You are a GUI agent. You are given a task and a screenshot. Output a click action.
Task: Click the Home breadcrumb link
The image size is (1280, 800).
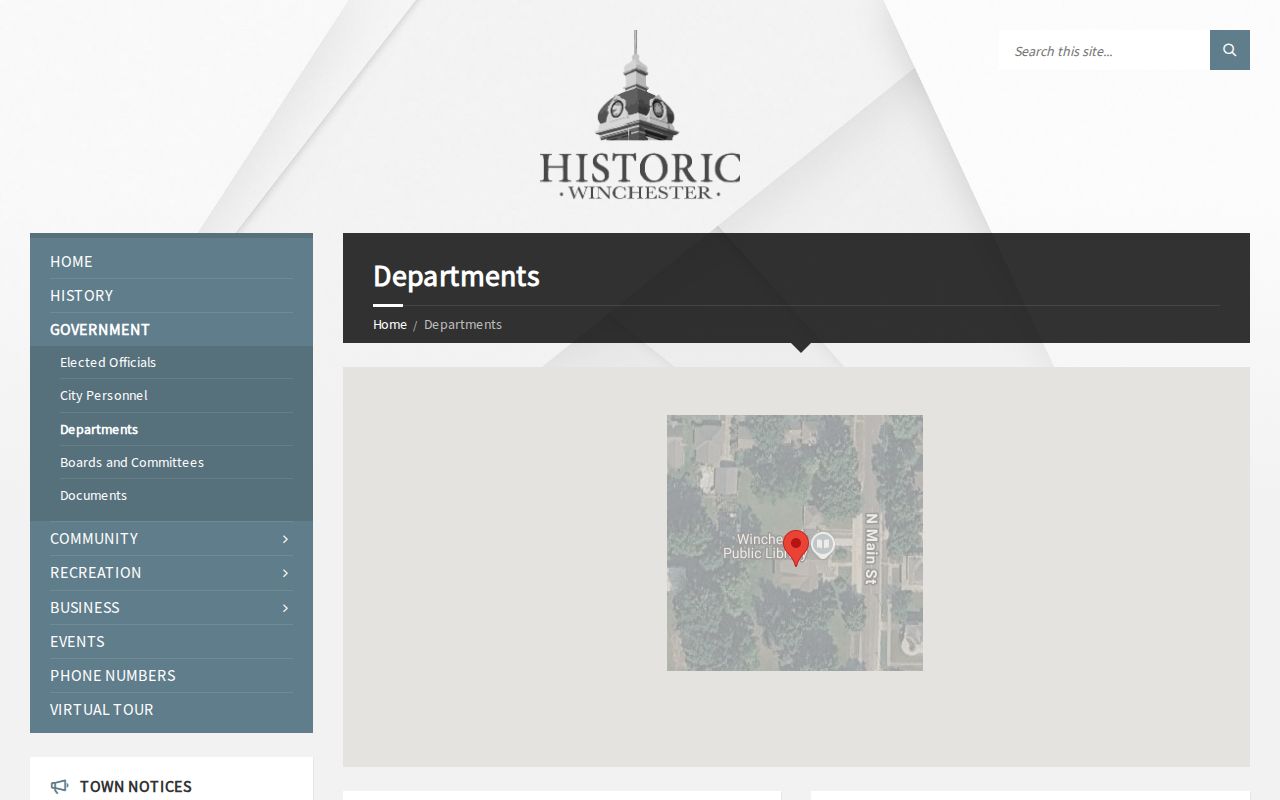[x=390, y=324]
